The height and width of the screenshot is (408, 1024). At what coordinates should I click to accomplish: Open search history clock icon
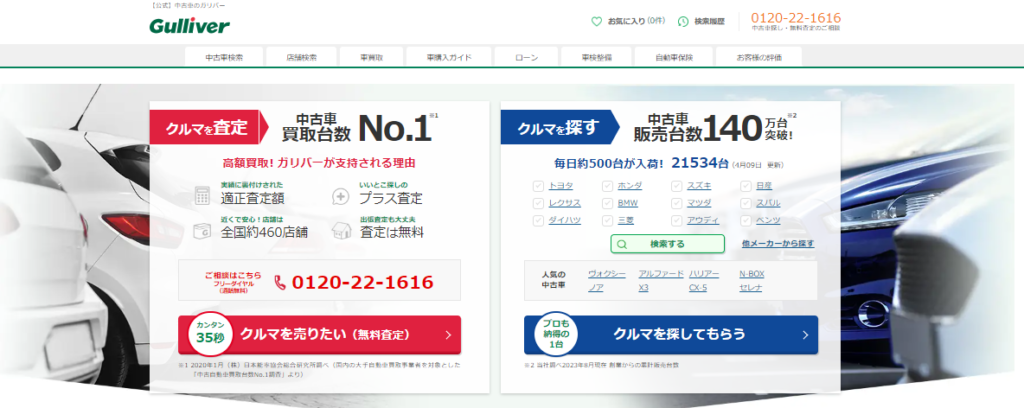[x=683, y=21]
